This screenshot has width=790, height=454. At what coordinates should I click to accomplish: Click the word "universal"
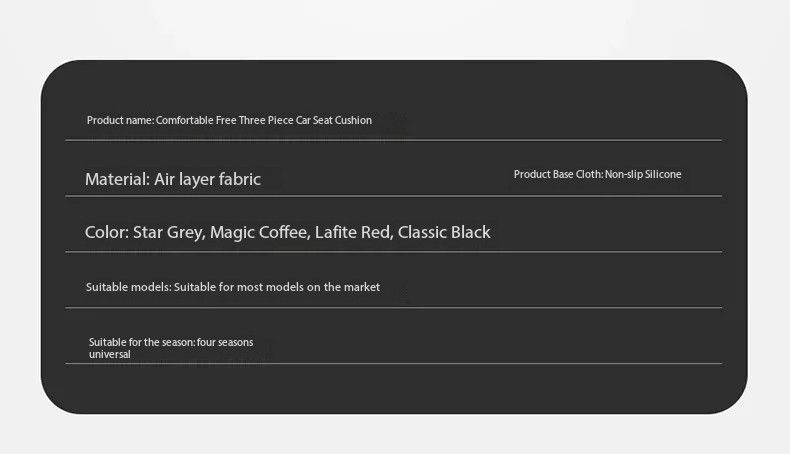[x=109, y=354]
